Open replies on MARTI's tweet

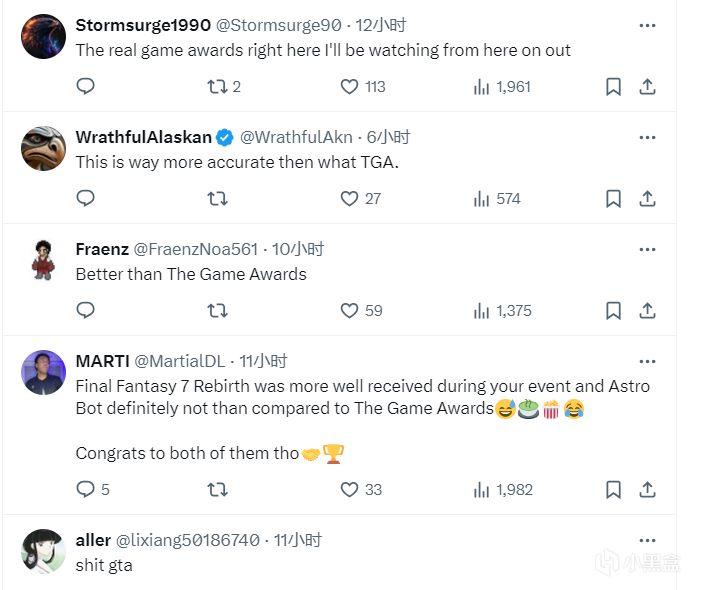point(86,490)
